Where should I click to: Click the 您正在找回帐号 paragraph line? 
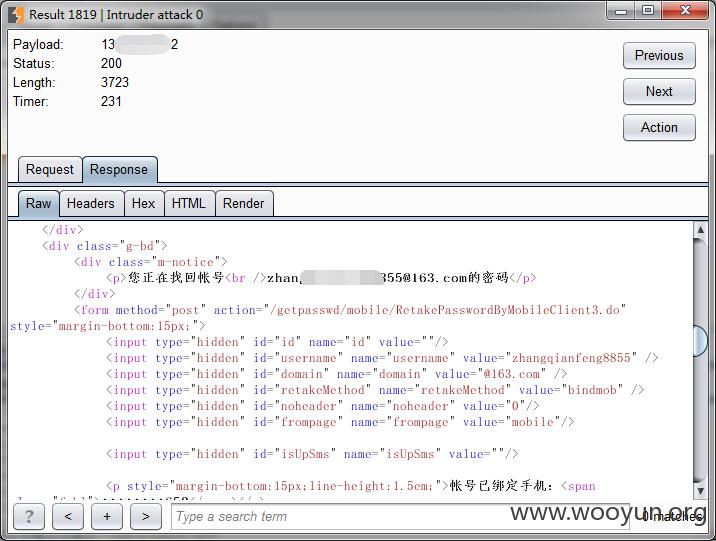point(321,278)
